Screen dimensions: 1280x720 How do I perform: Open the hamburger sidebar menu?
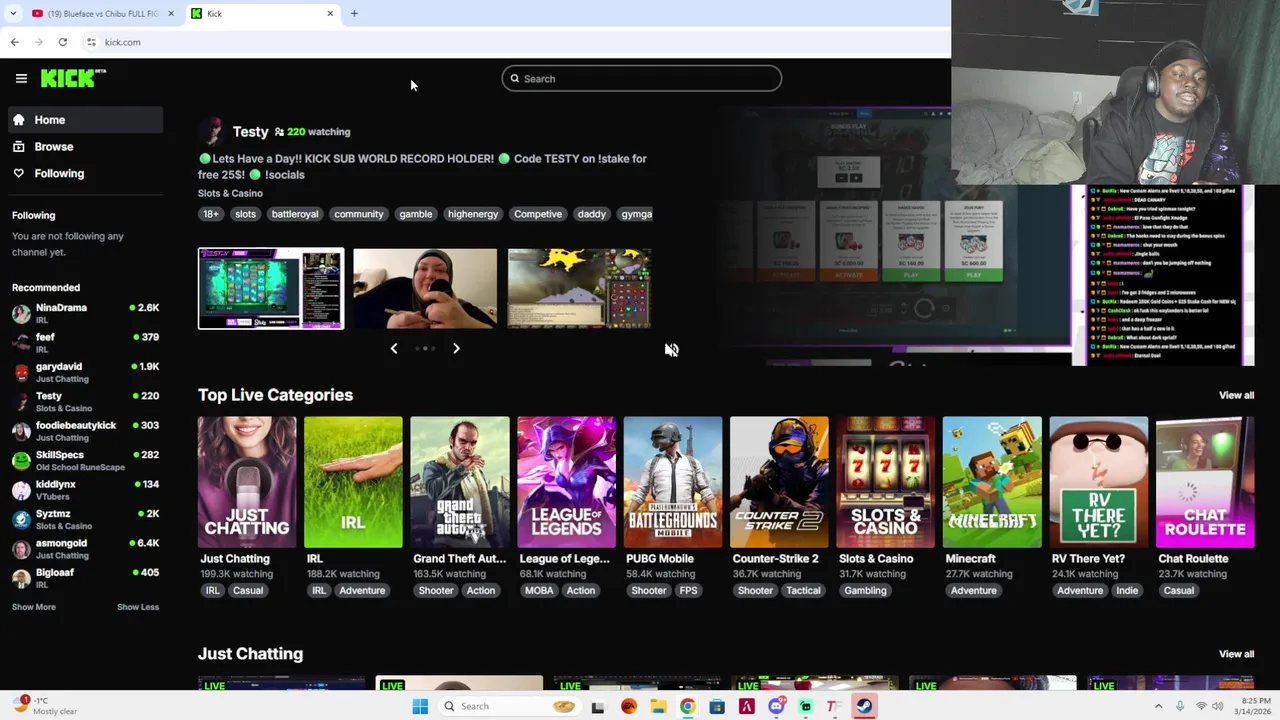[21, 78]
